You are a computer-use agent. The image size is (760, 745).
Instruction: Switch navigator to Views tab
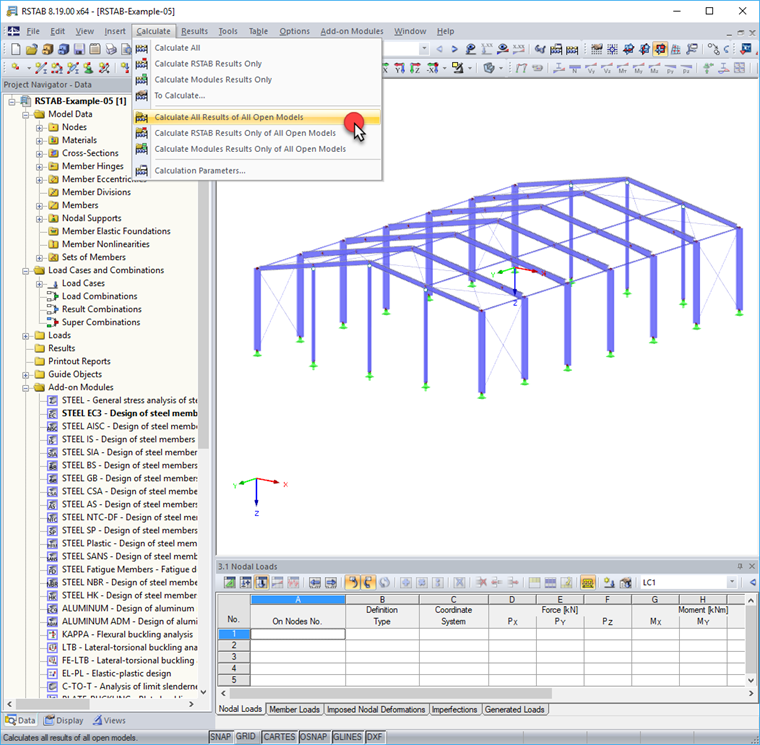[110, 721]
